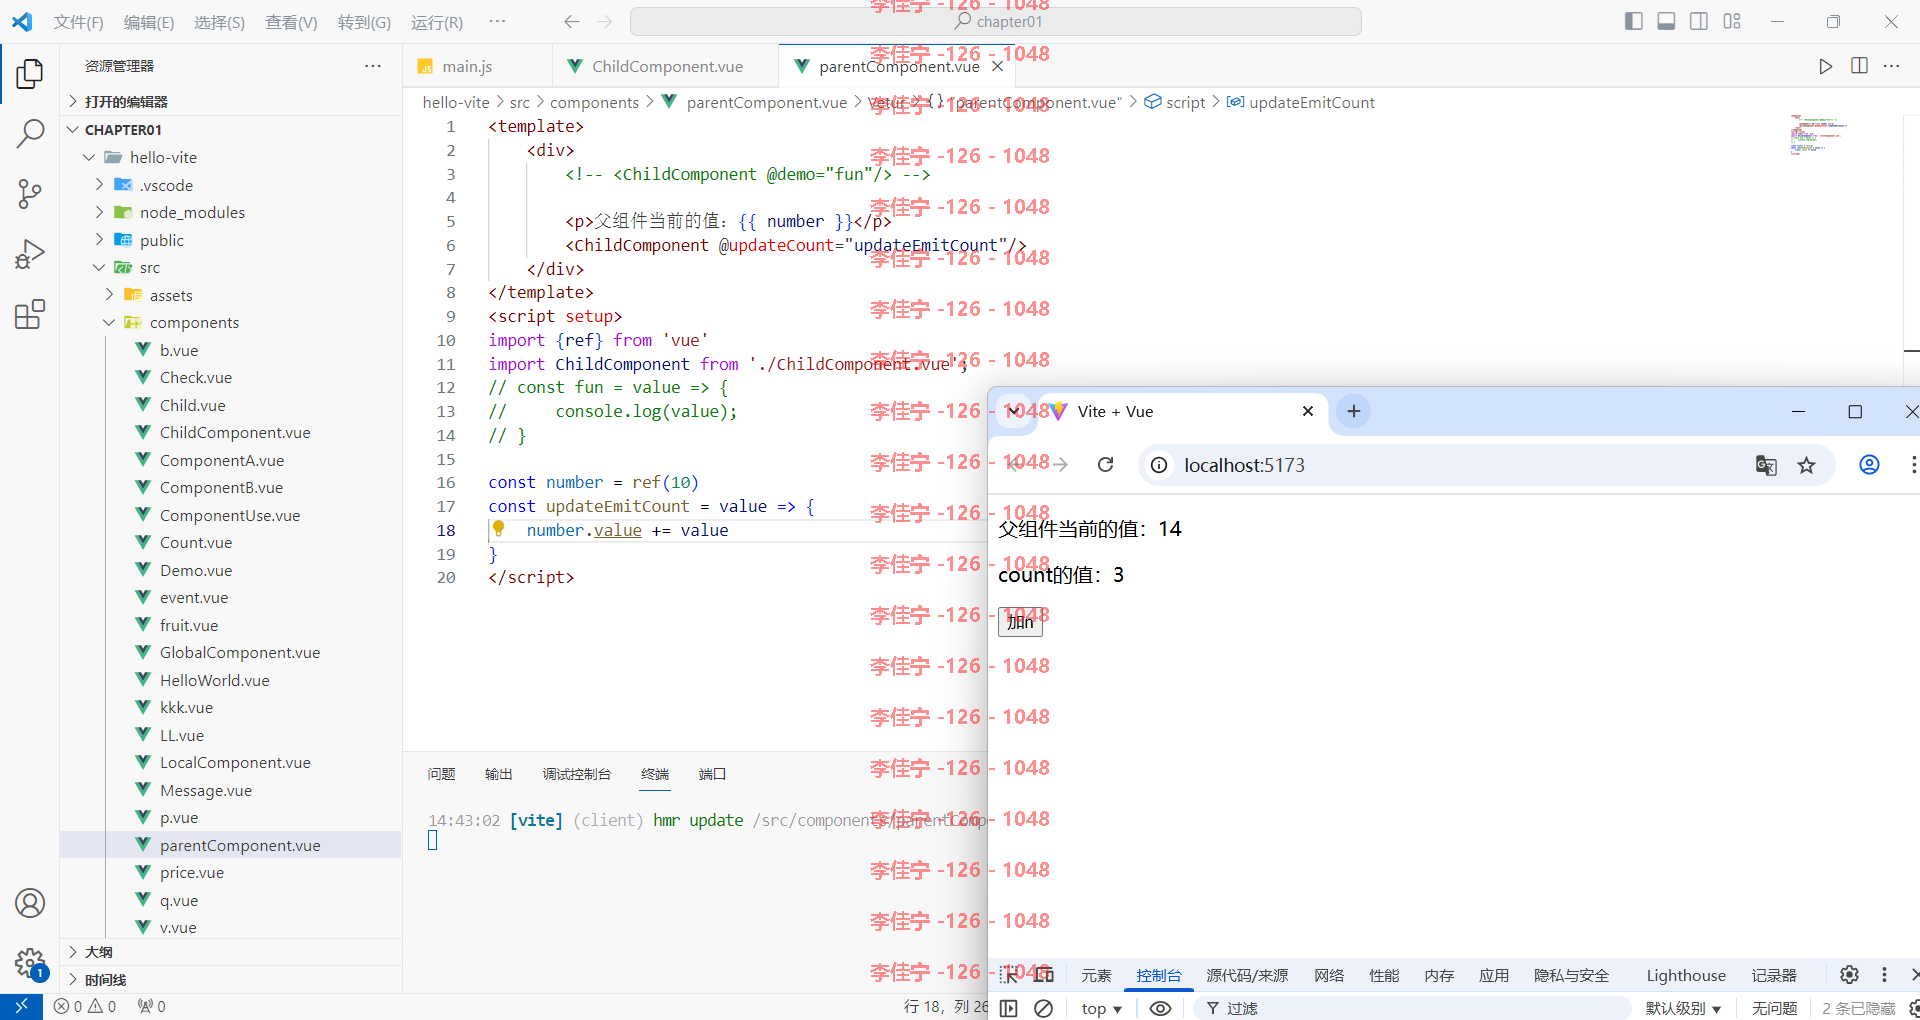Click the chapter01 command center search box
Image resolution: width=1920 pixels, height=1020 pixels.
click(996, 21)
